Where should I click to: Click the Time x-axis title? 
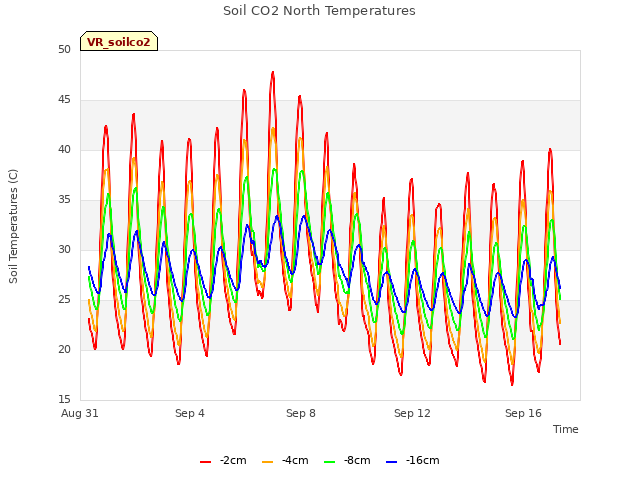click(566, 429)
